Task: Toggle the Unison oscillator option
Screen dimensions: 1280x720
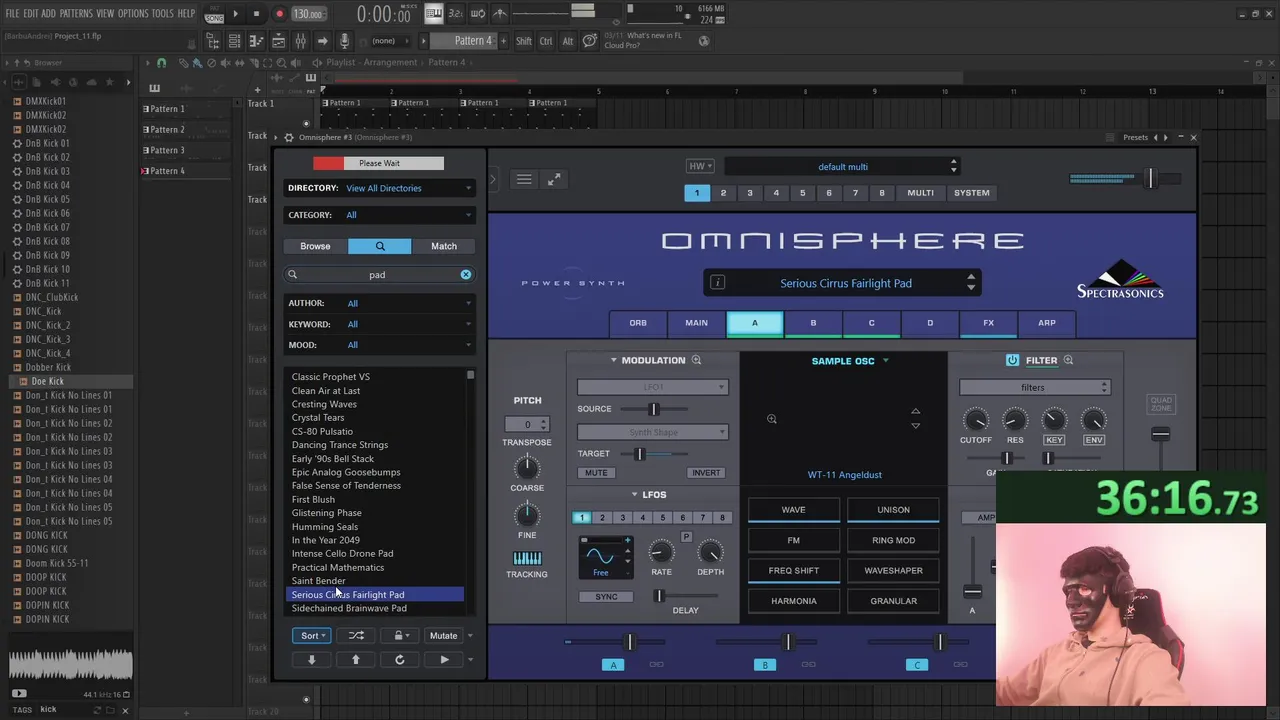Action: 893,510
